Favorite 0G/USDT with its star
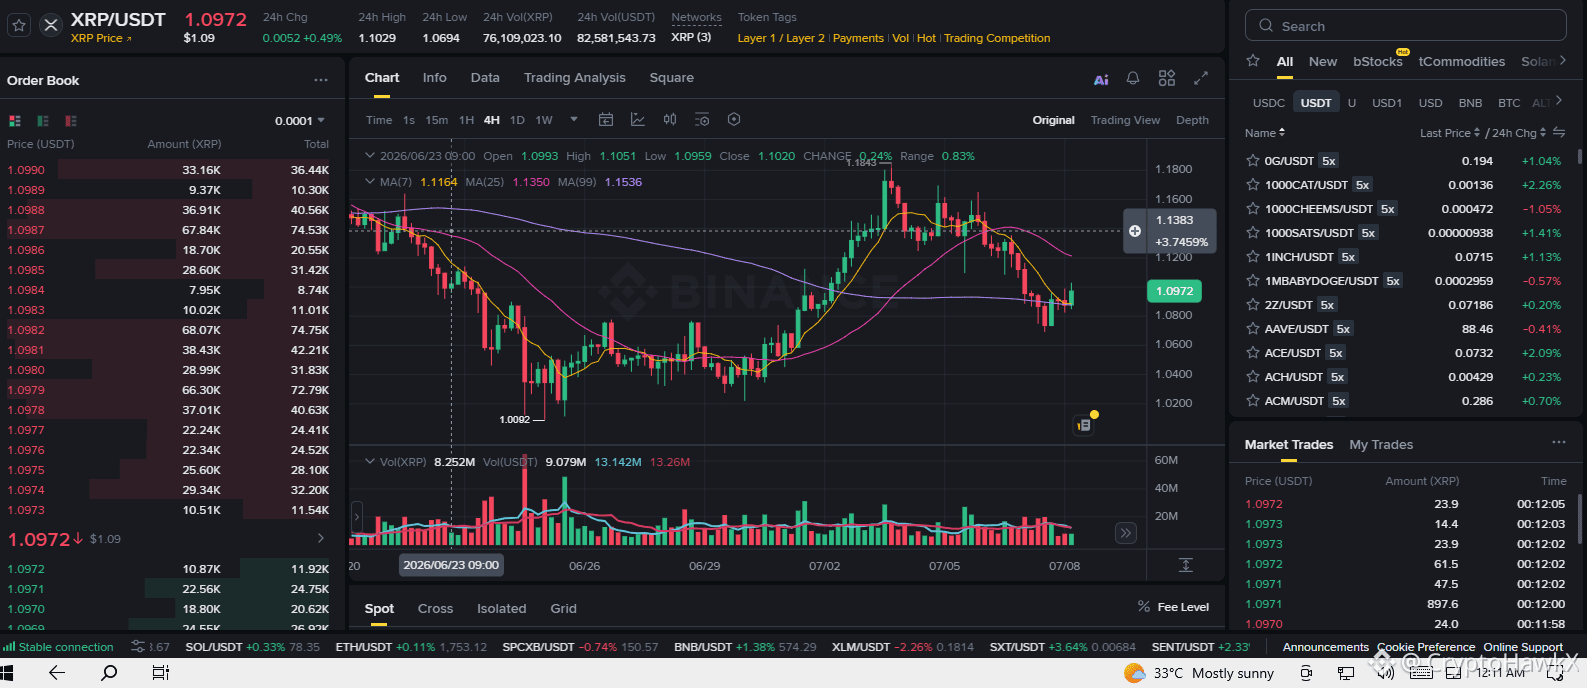This screenshot has height=688, width=1587. click(1252, 161)
